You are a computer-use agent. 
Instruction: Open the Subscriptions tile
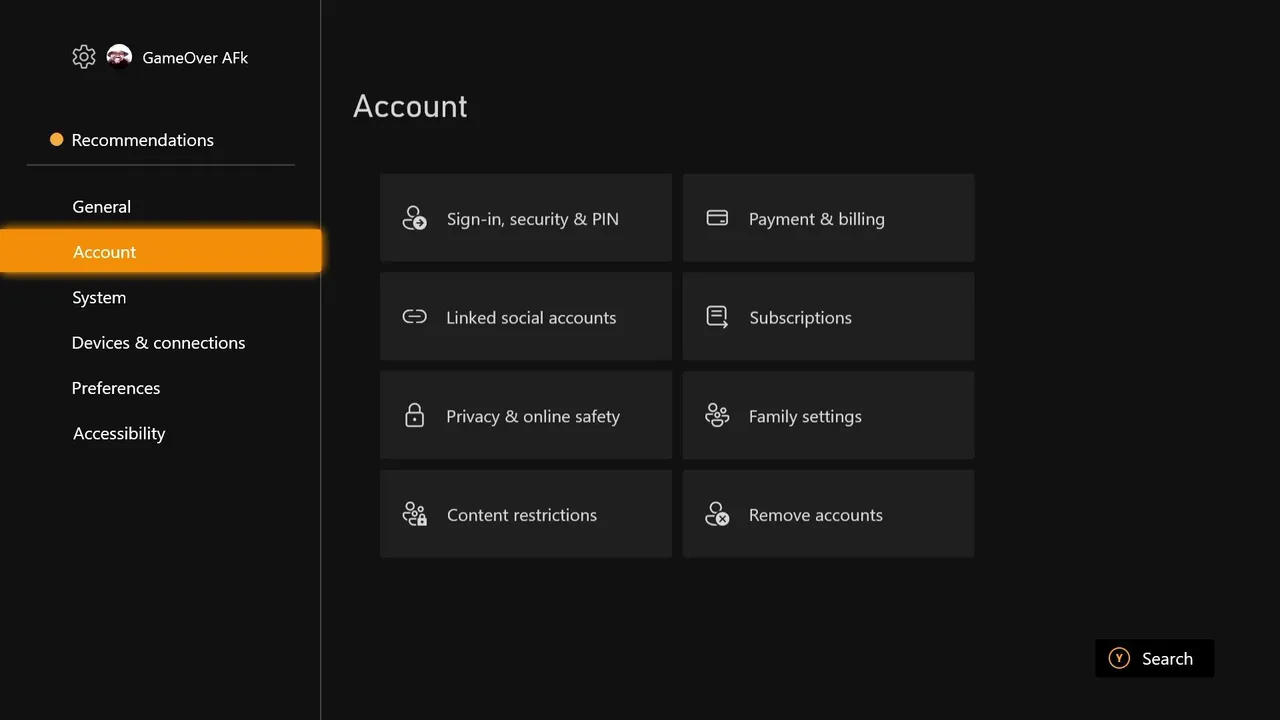pyautogui.click(x=828, y=317)
